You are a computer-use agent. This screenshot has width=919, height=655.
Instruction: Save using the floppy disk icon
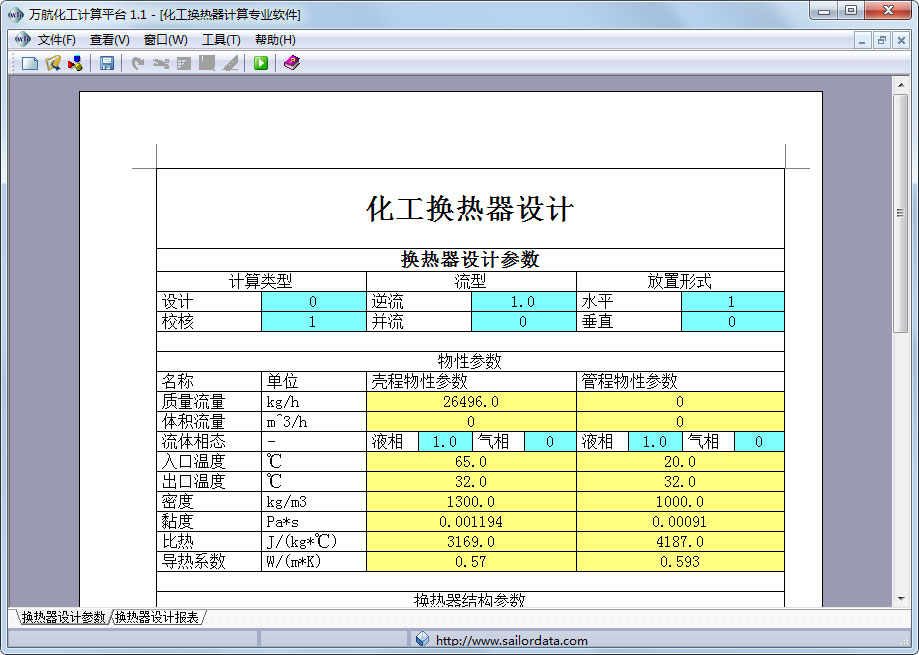[x=107, y=63]
